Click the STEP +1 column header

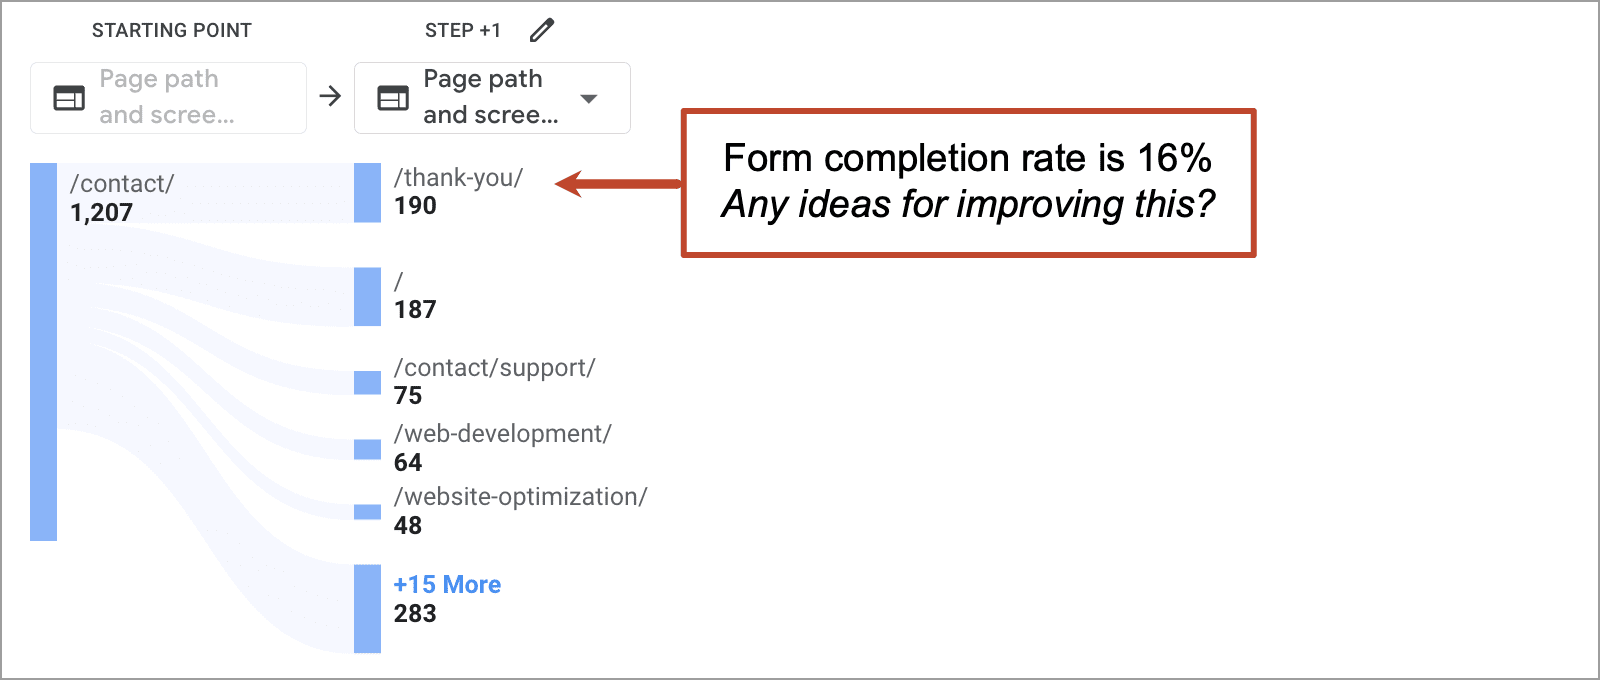[462, 29]
